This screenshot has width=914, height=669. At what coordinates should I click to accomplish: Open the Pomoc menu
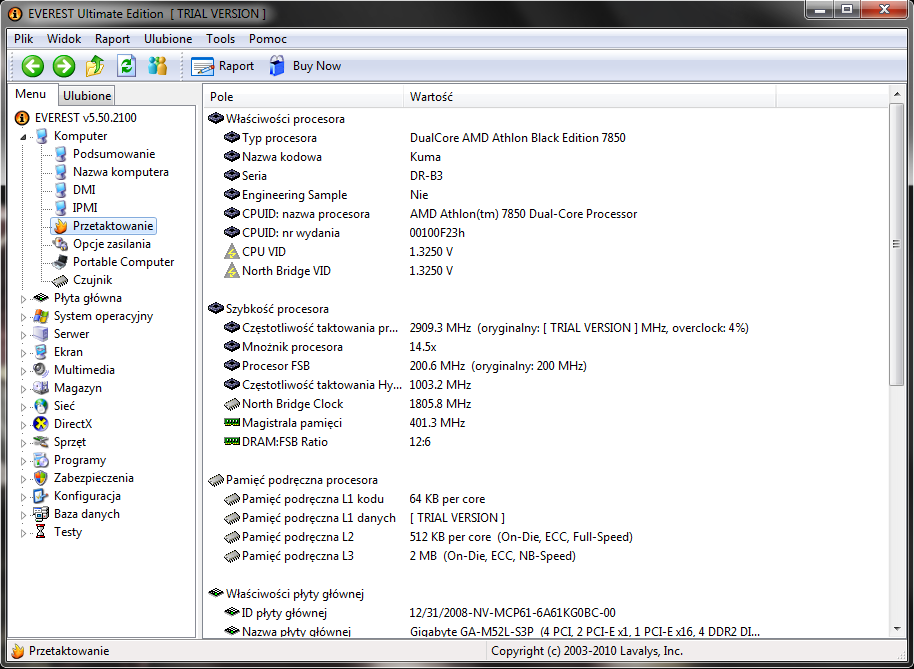(268, 39)
